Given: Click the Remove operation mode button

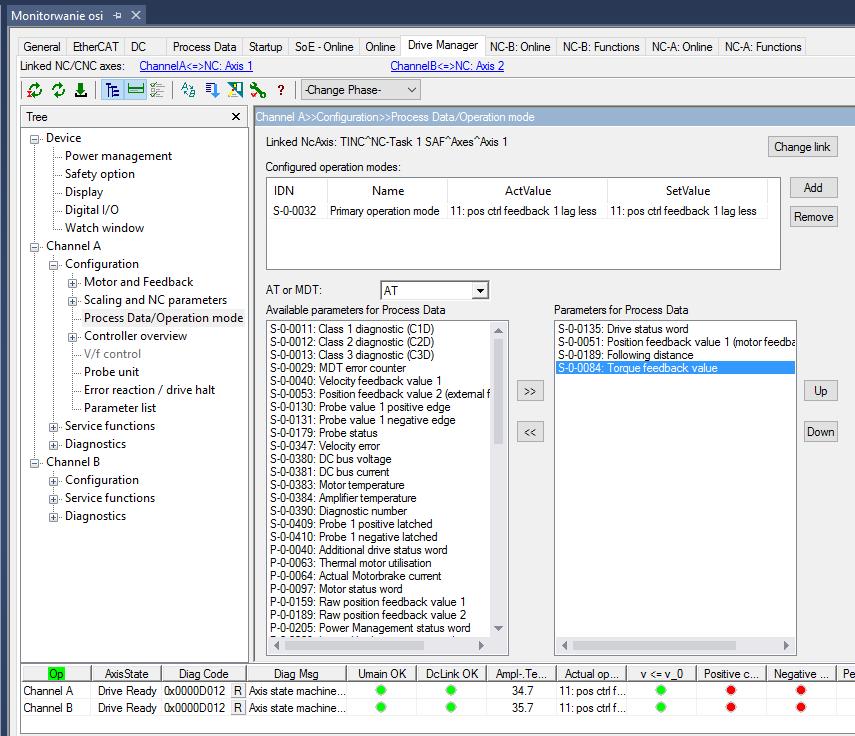Looking at the screenshot, I should pos(813,217).
